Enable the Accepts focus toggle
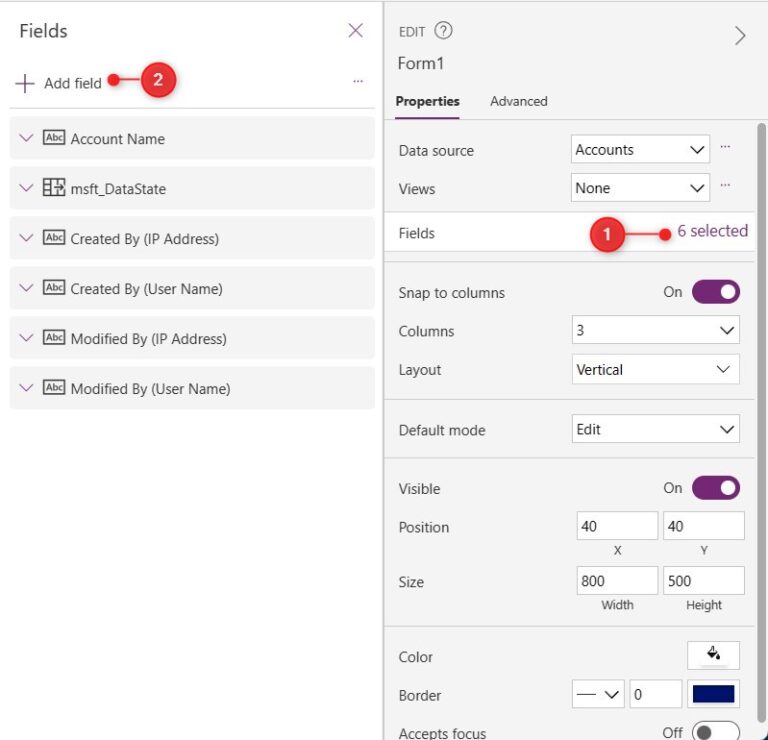Viewport: 768px width, 740px height. [x=715, y=732]
